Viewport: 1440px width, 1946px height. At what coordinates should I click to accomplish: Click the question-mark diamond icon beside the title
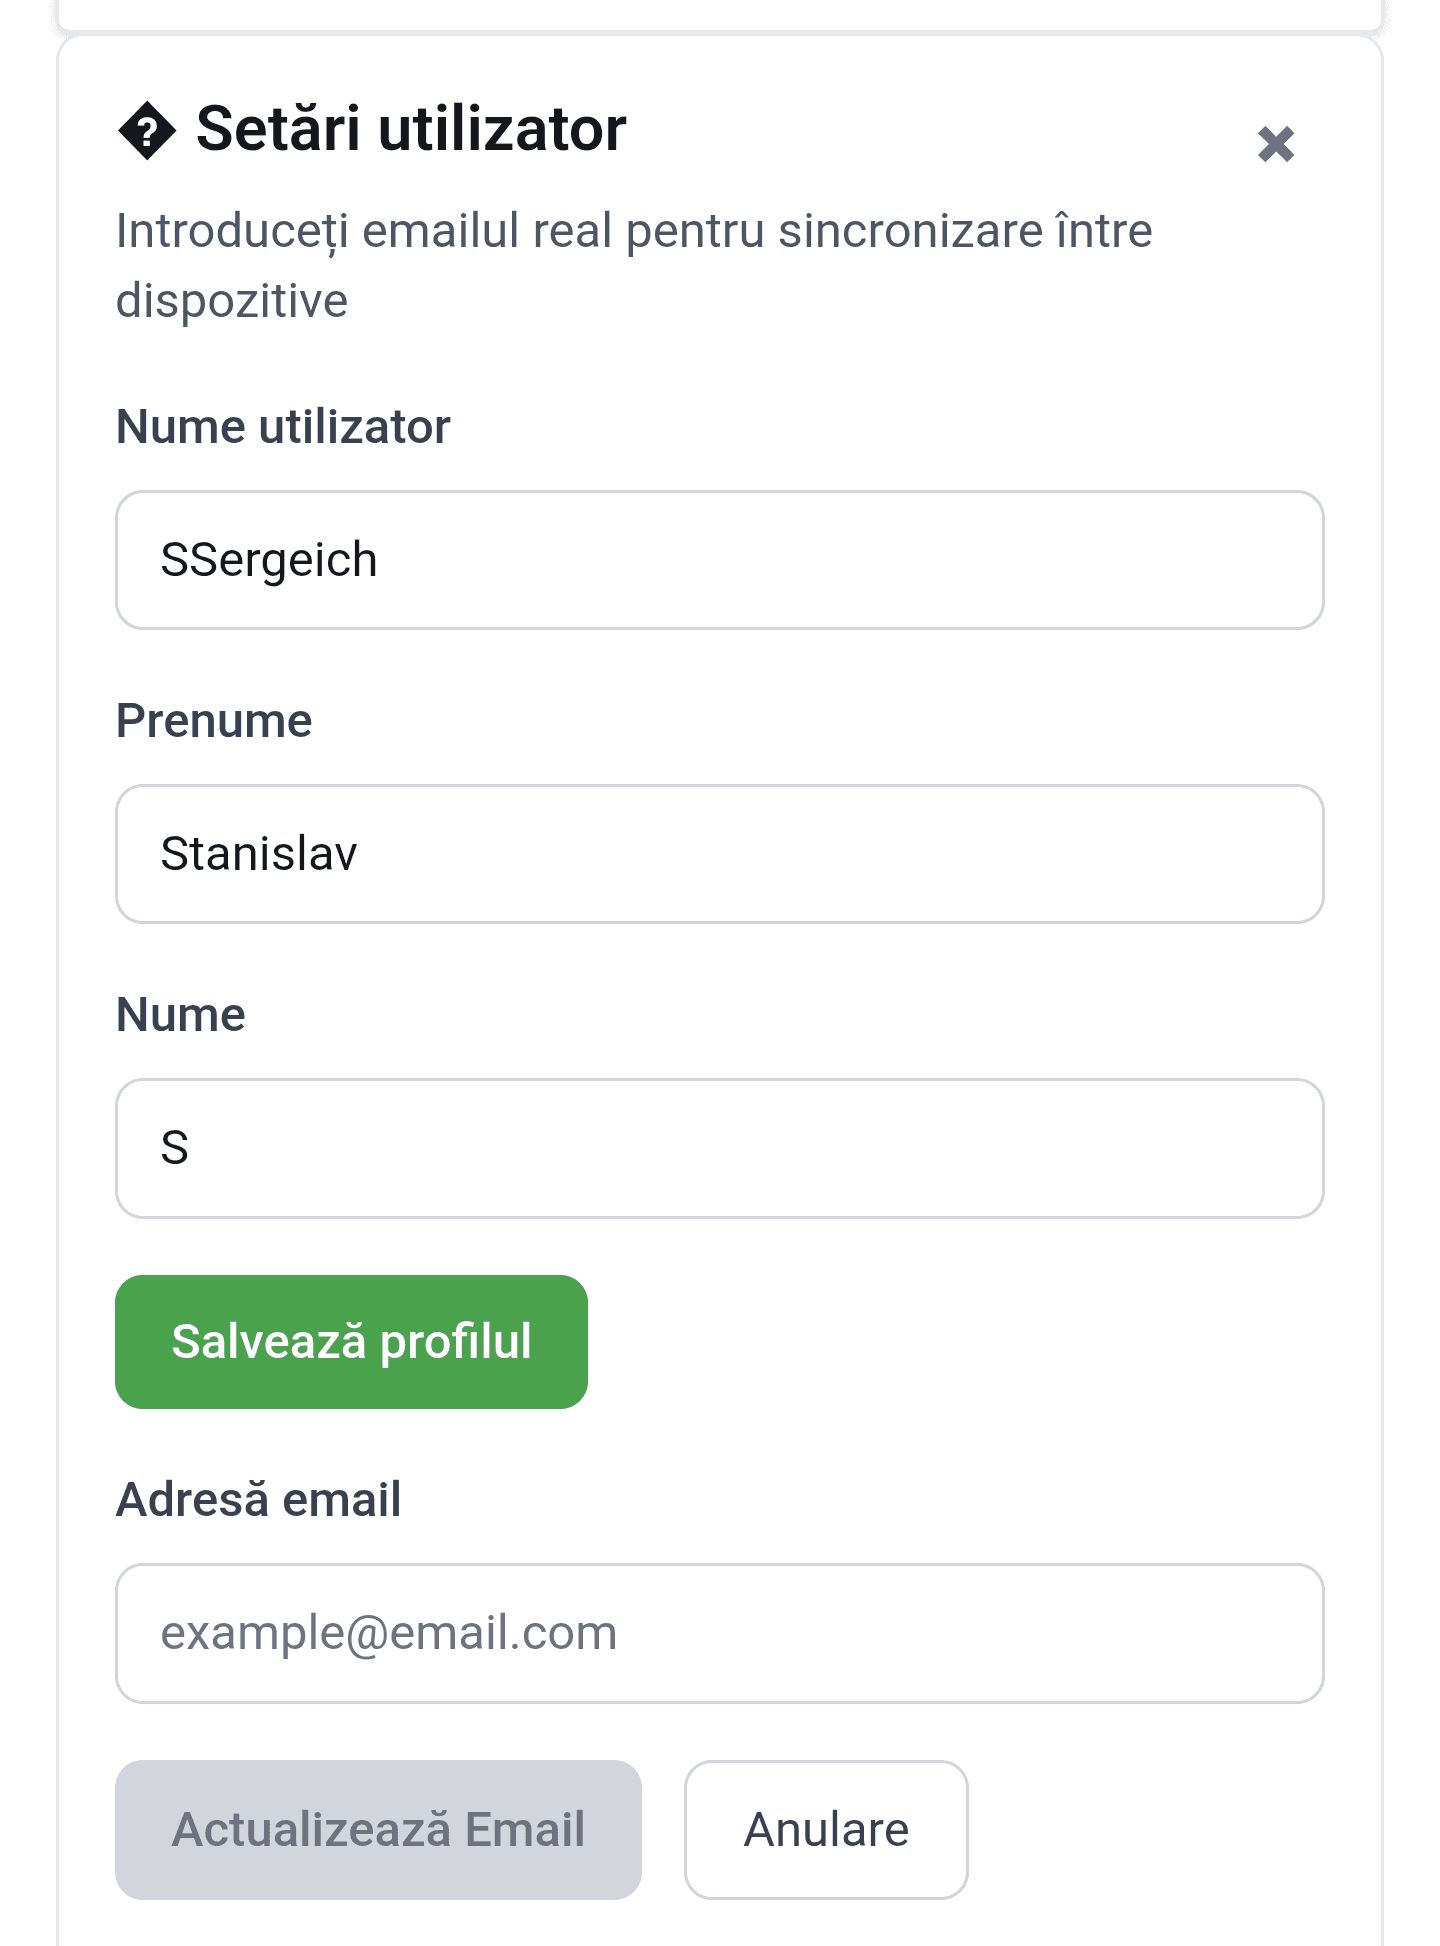click(x=147, y=131)
